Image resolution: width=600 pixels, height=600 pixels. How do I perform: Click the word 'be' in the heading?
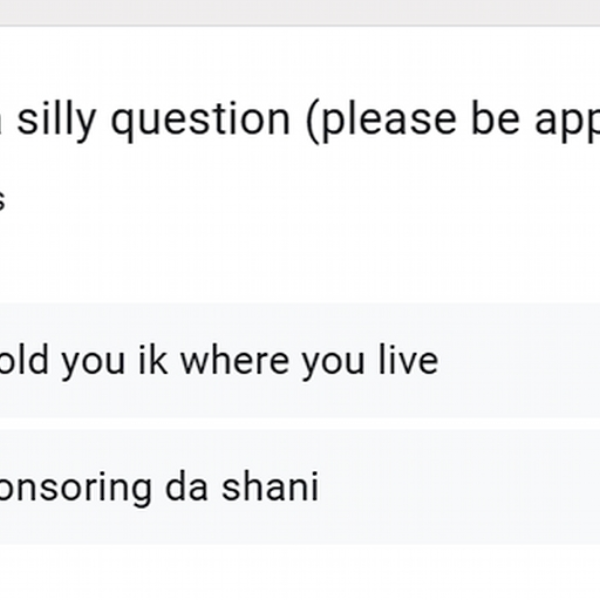point(496,119)
